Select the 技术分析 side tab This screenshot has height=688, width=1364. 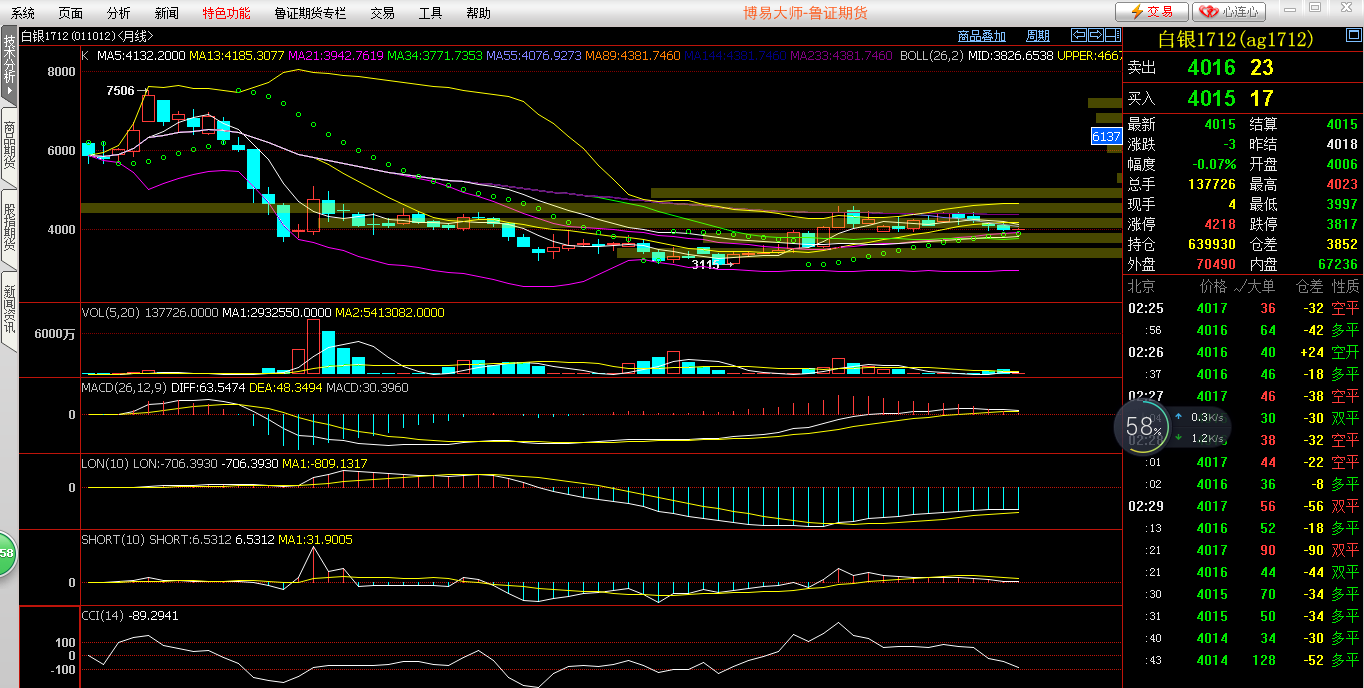click(x=9, y=65)
